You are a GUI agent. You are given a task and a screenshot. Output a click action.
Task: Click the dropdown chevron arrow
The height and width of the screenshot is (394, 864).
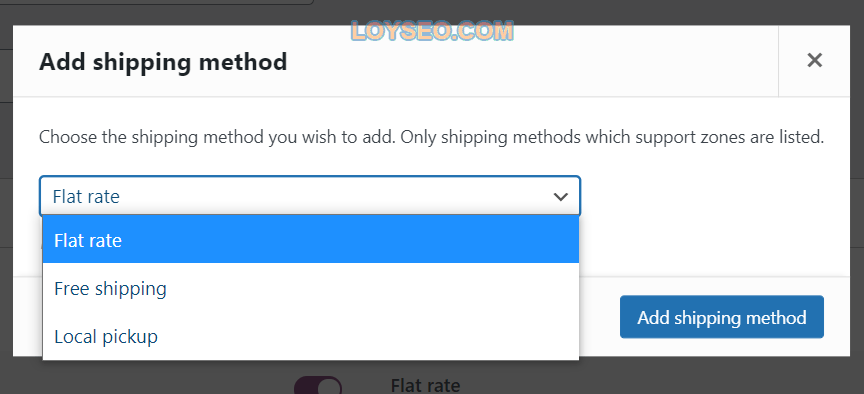tap(560, 196)
